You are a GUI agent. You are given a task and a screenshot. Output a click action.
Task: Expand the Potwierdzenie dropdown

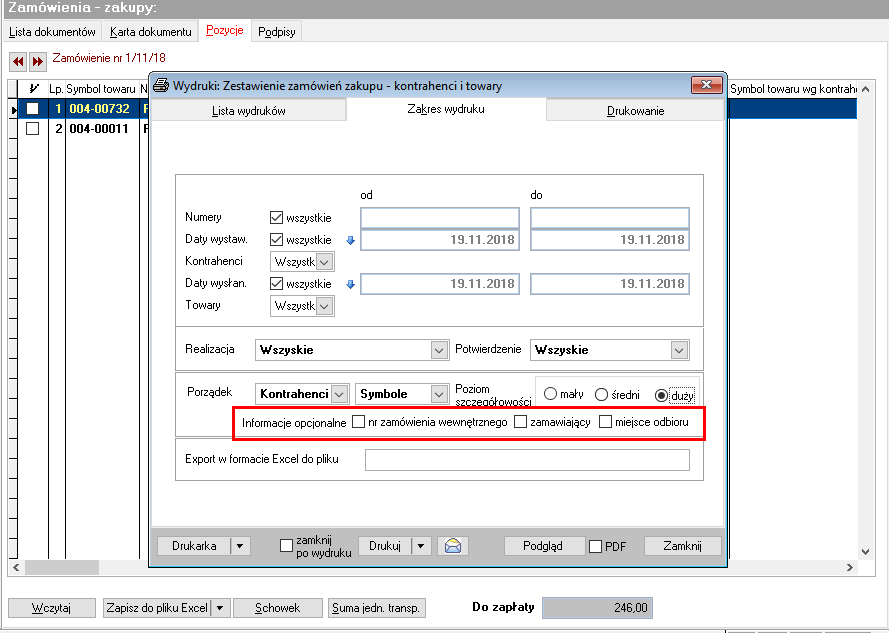[x=679, y=350]
